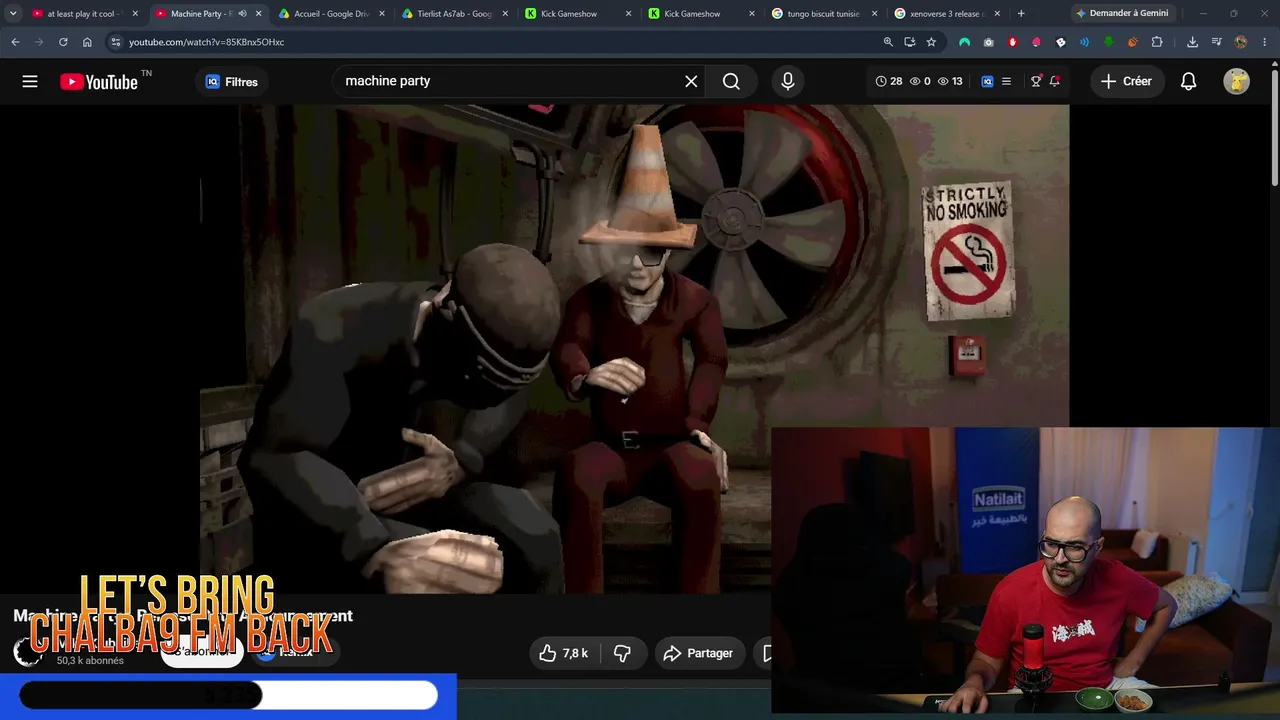This screenshot has height=720, width=1280.
Task: Open the extension list-lines icon in YouTube header
Action: (1007, 82)
